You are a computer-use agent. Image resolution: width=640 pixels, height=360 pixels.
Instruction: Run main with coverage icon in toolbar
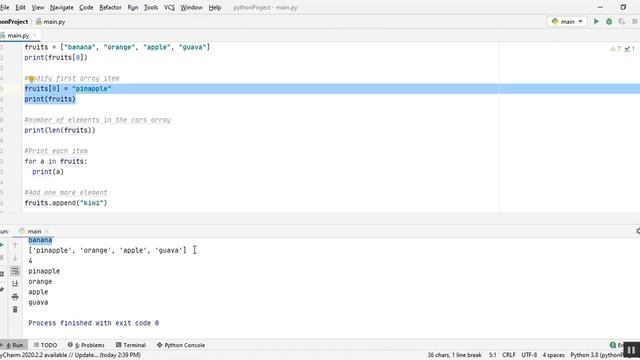[x=622, y=21]
